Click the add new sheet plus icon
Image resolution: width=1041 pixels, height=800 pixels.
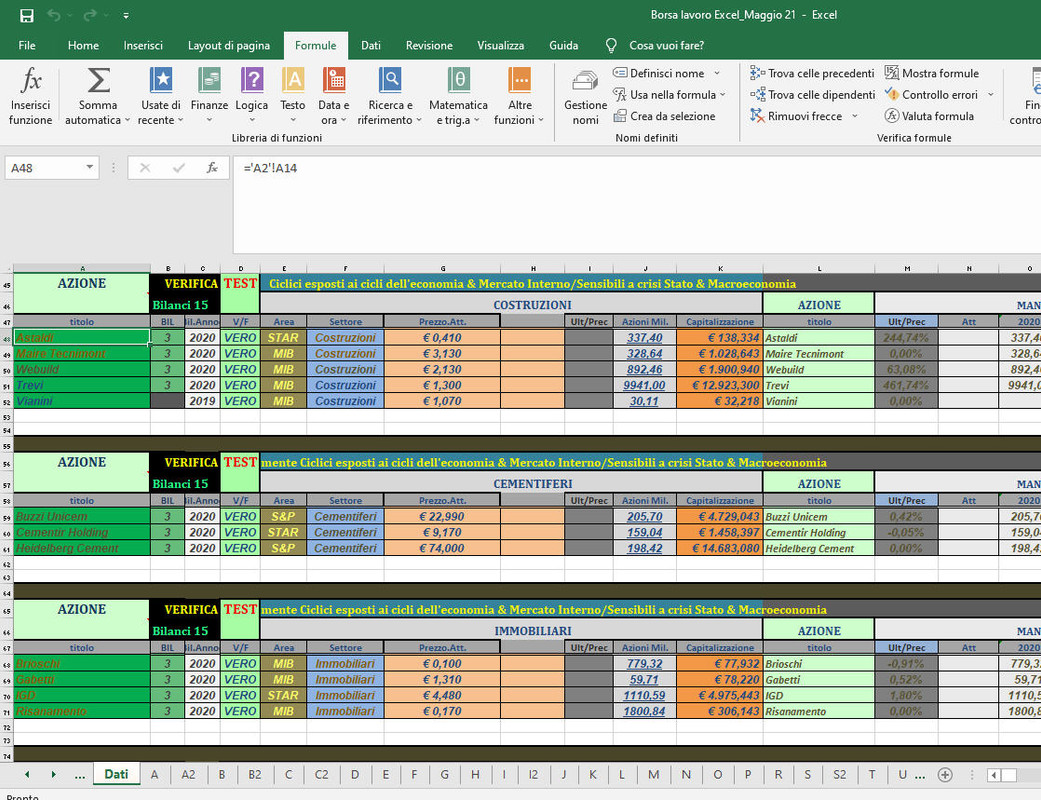pos(945,775)
